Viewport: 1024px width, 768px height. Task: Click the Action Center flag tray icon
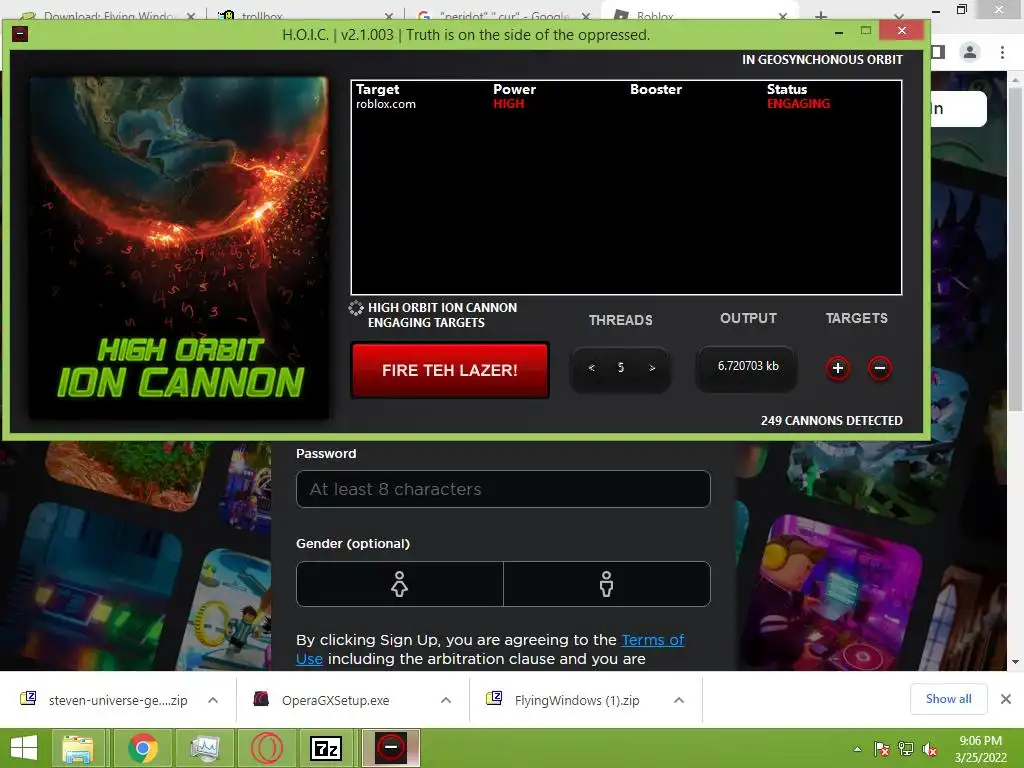click(x=882, y=749)
